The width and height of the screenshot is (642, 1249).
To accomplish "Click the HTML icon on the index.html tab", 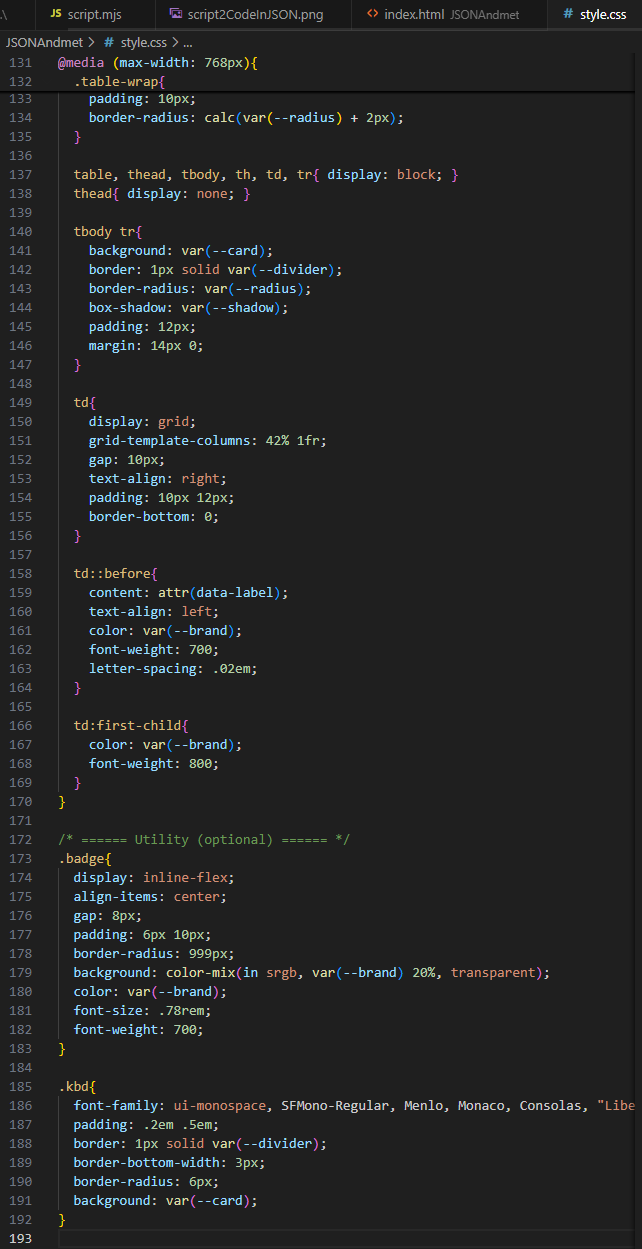I will point(372,14).
